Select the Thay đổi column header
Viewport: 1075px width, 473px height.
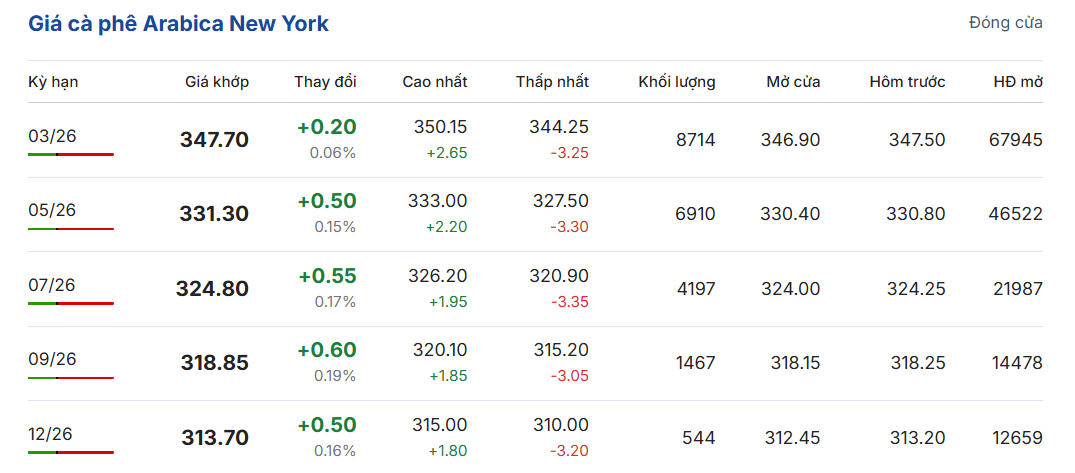[325, 82]
